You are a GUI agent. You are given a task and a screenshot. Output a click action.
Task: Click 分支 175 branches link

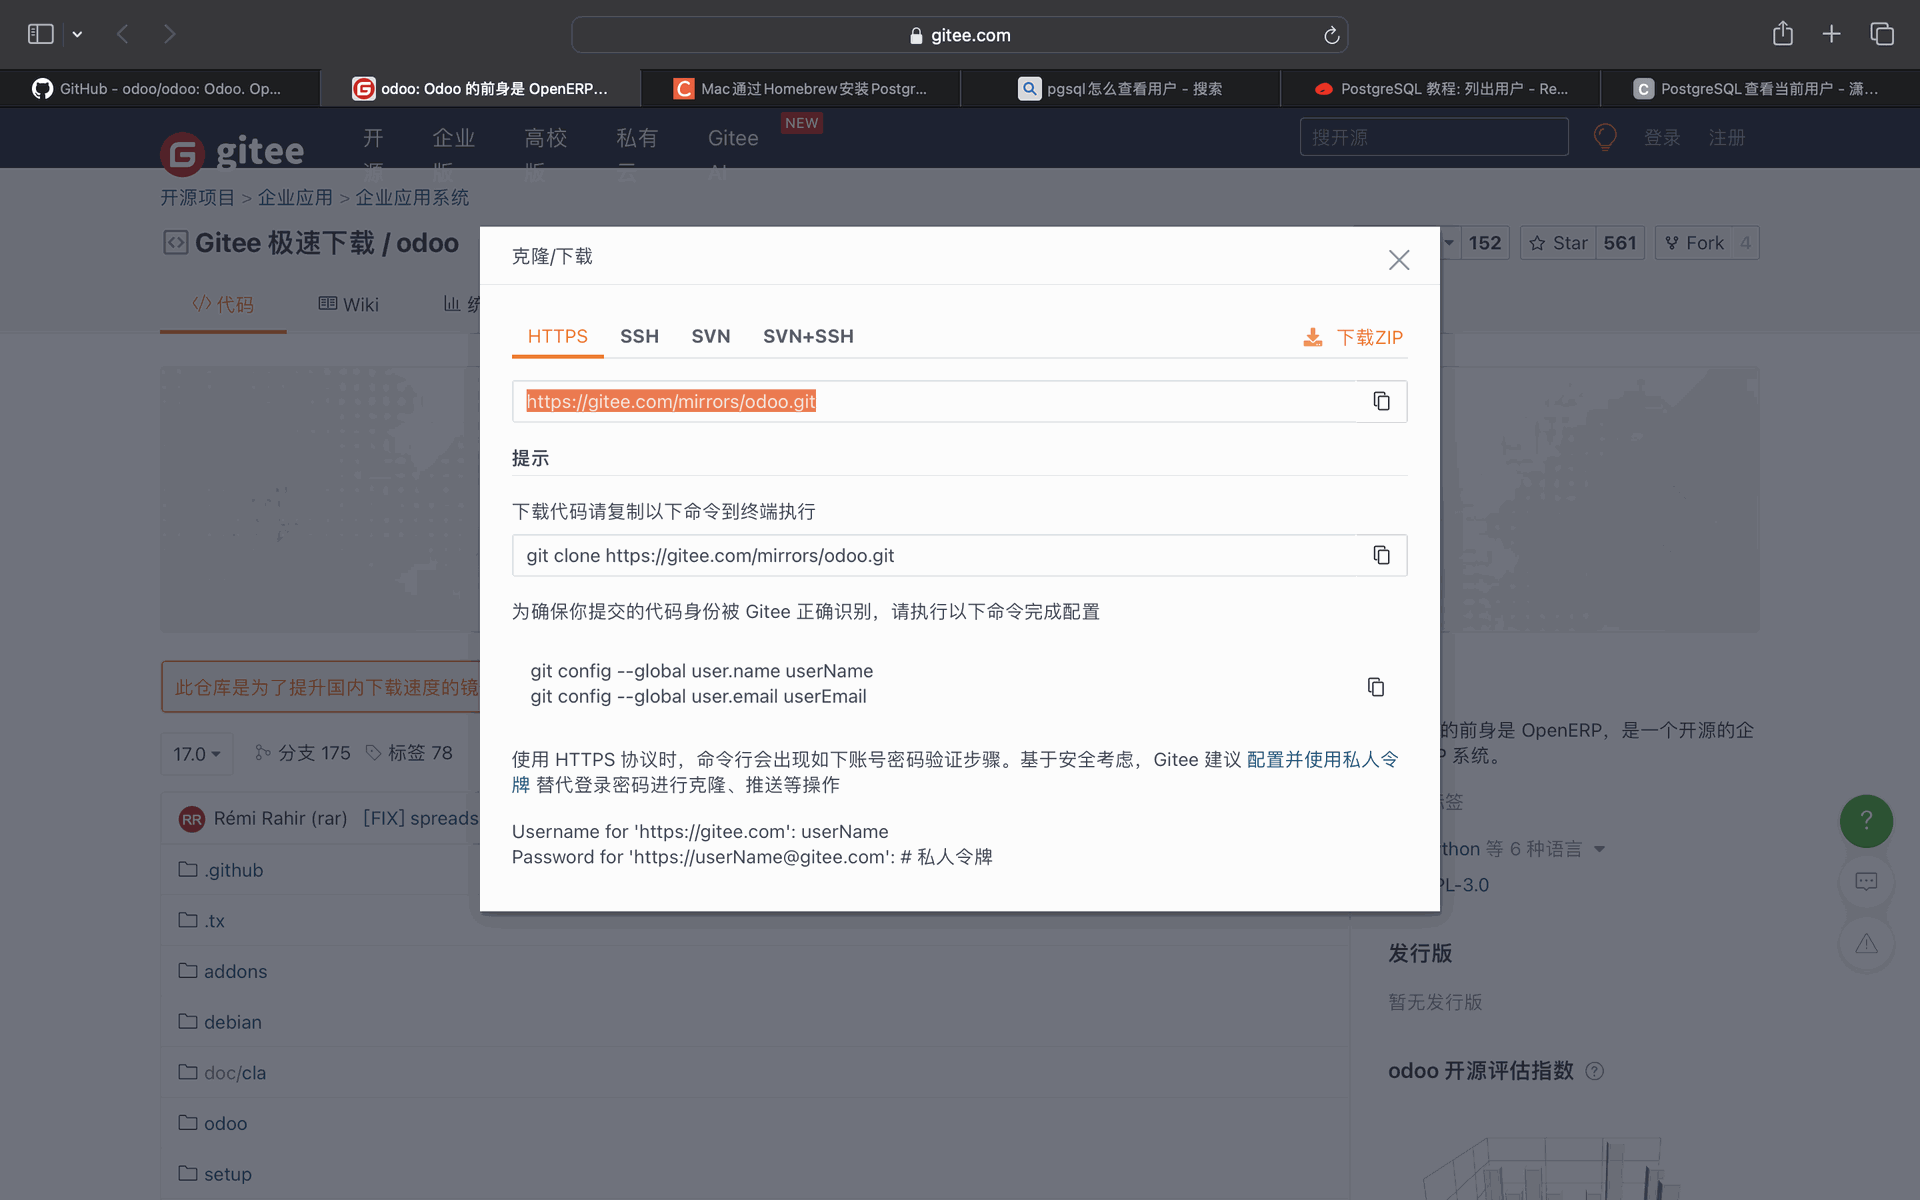click(x=303, y=753)
